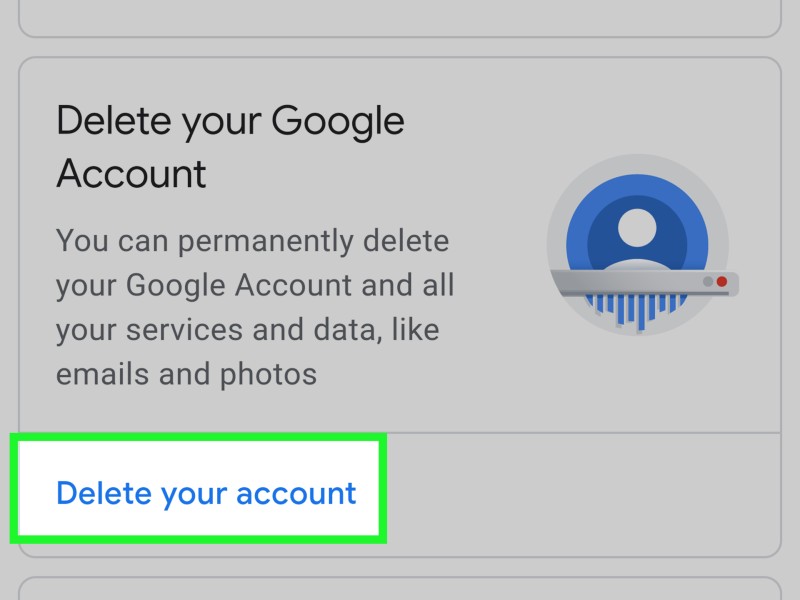Select the Delete your Google Account heading

click(230, 146)
